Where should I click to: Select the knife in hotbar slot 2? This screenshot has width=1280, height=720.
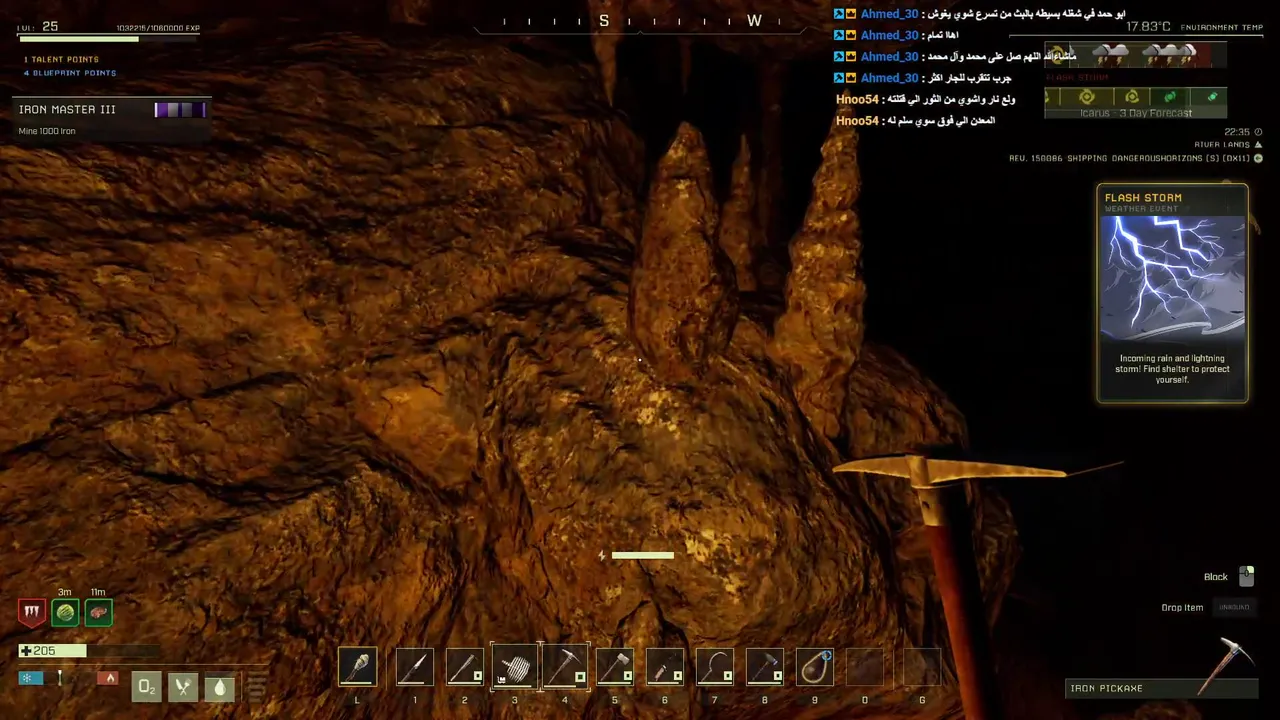coord(464,668)
